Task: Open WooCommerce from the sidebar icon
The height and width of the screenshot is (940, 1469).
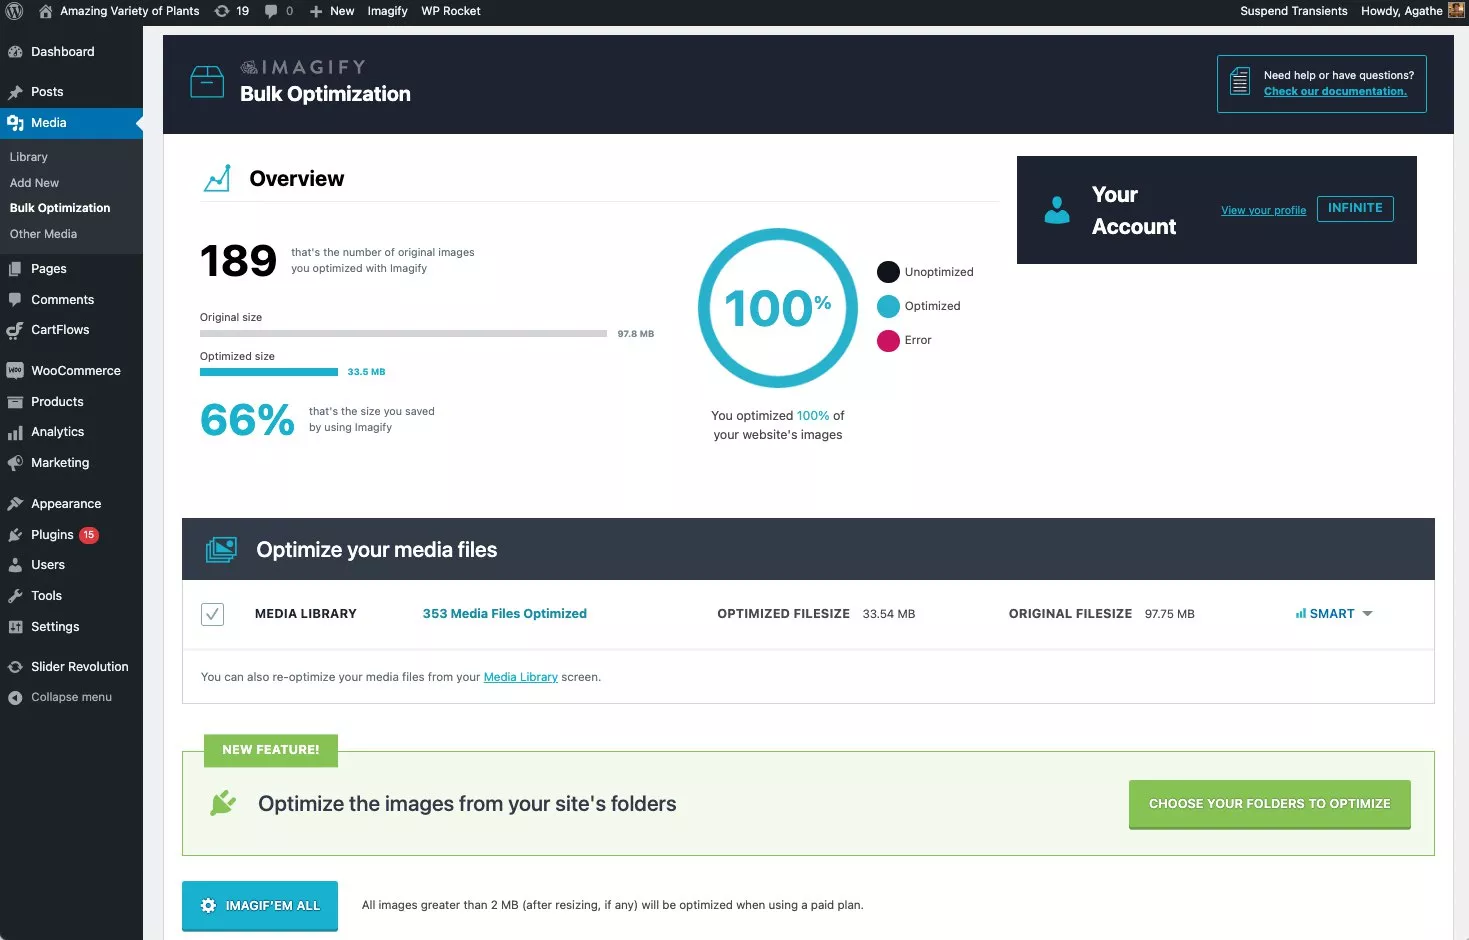Action: (x=15, y=371)
